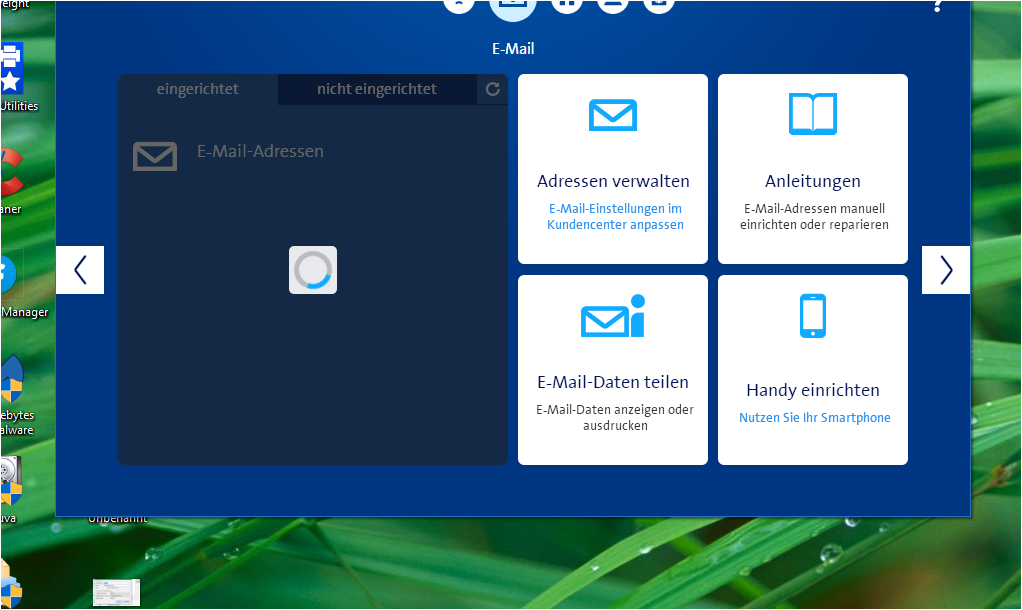This screenshot has width=1022, height=610.
Task: Switch to the "eingerichtet" tab
Action: tap(198, 89)
